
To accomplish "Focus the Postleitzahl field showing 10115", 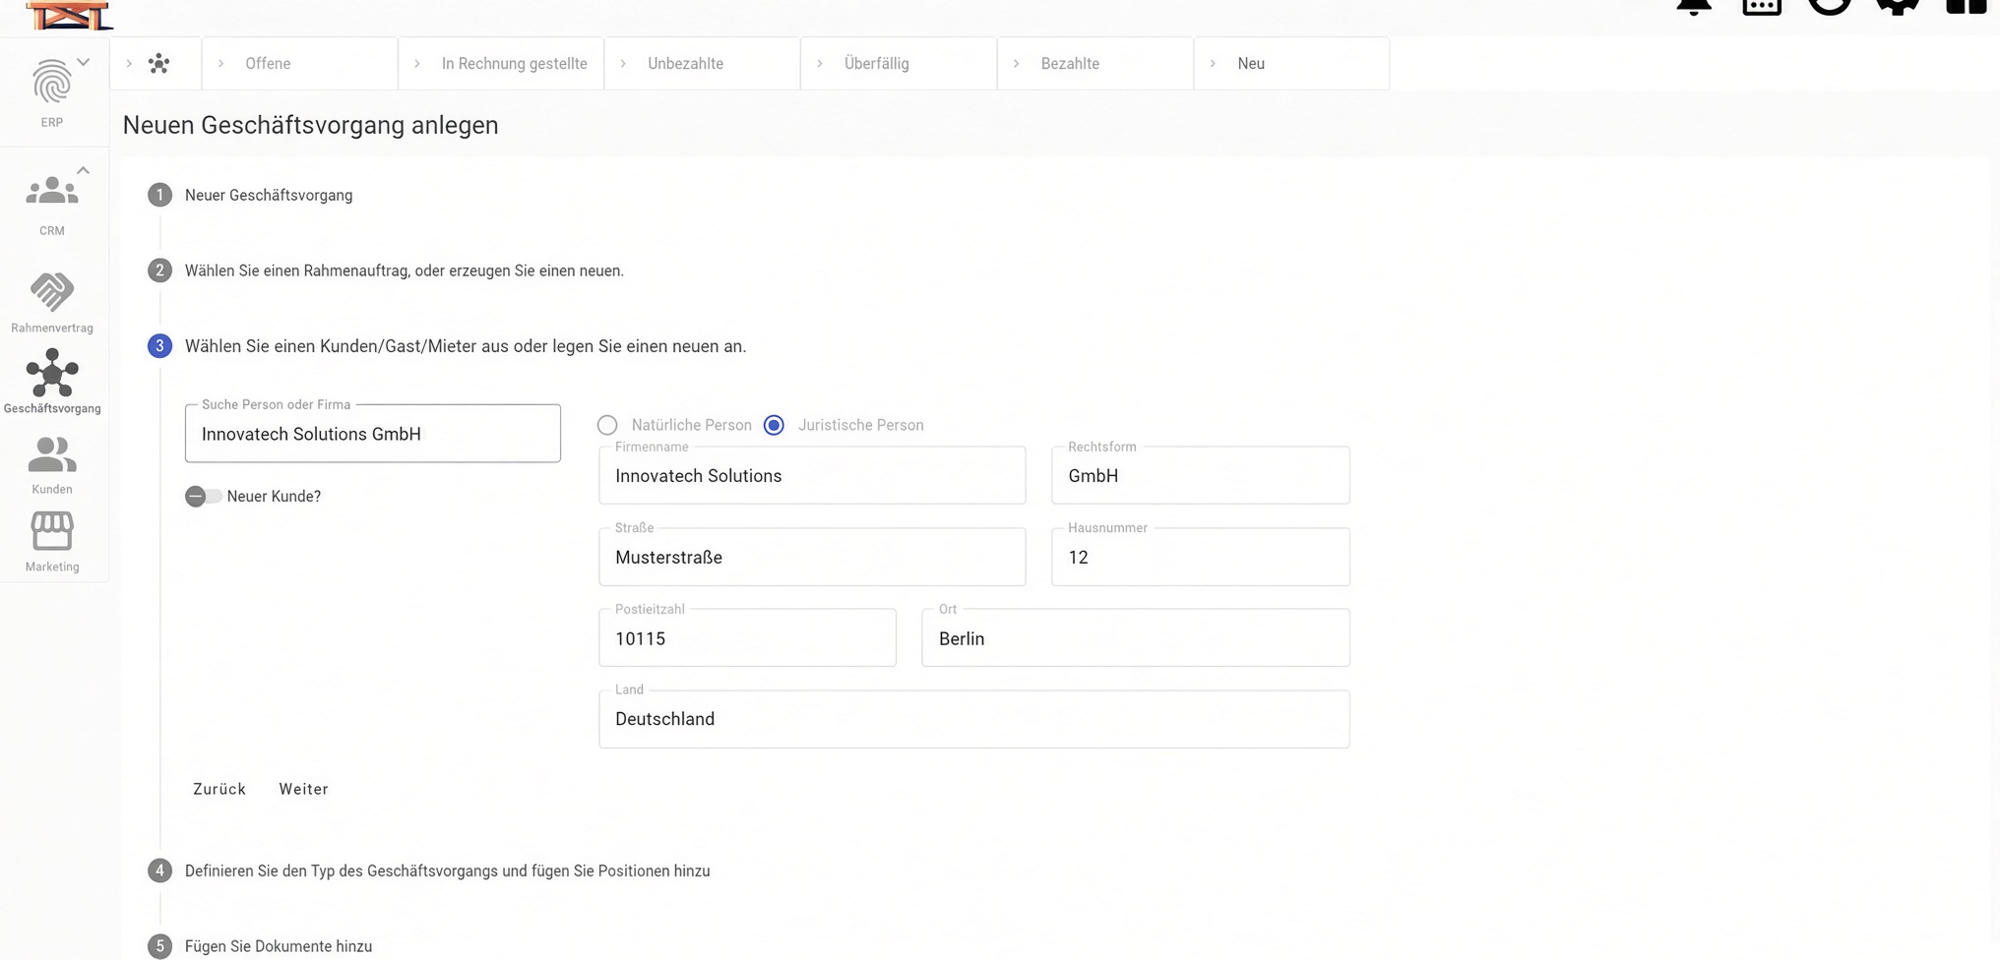I will coord(747,638).
